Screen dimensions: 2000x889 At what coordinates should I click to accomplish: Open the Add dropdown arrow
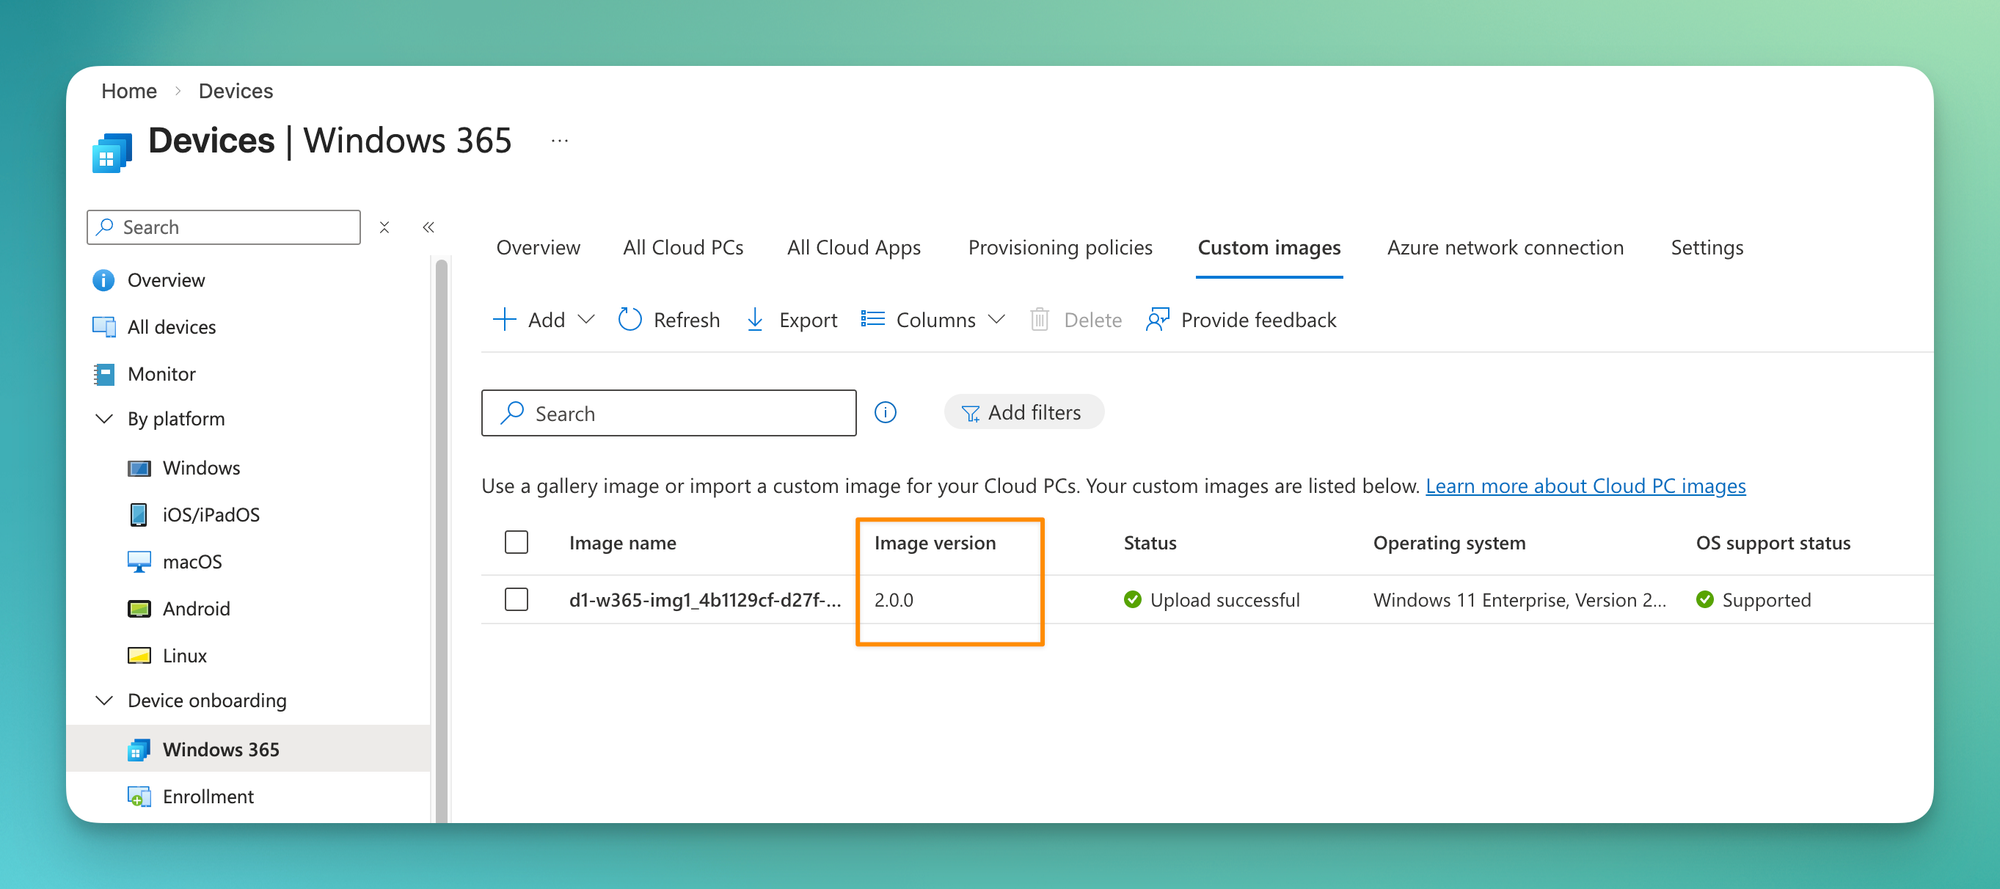pos(587,320)
